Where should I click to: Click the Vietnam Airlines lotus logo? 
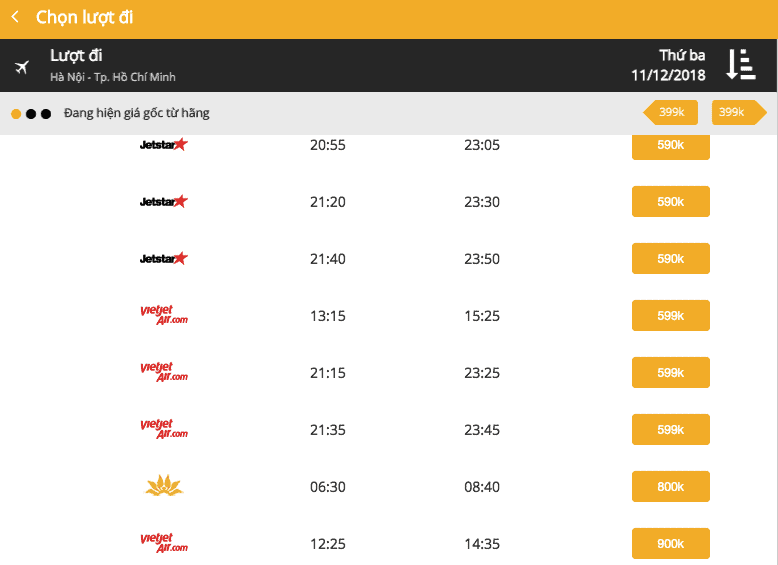tap(164, 486)
